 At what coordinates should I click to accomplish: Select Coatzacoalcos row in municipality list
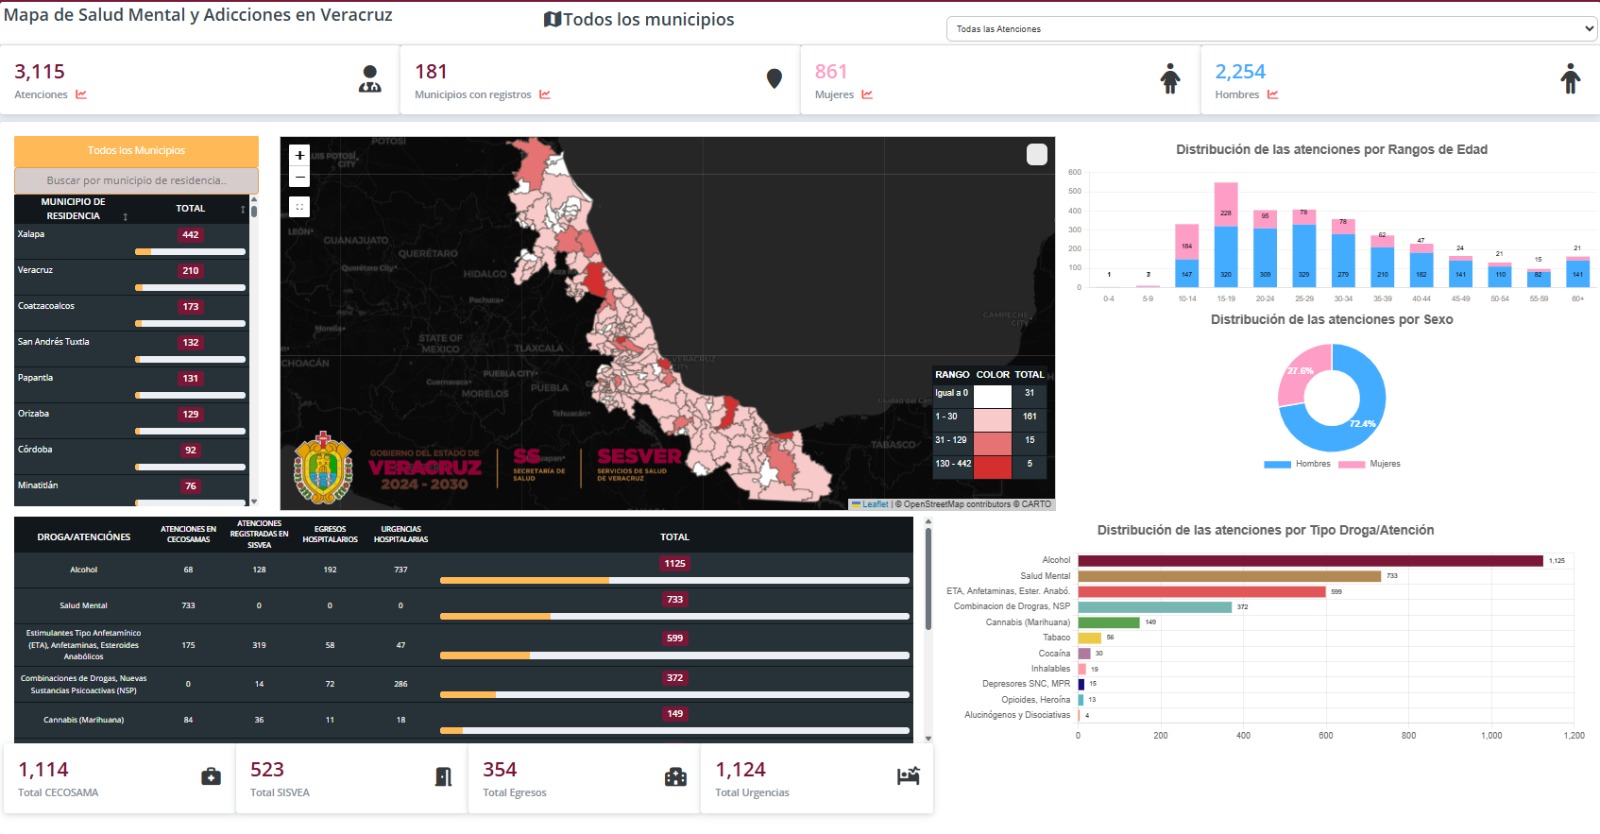131,314
